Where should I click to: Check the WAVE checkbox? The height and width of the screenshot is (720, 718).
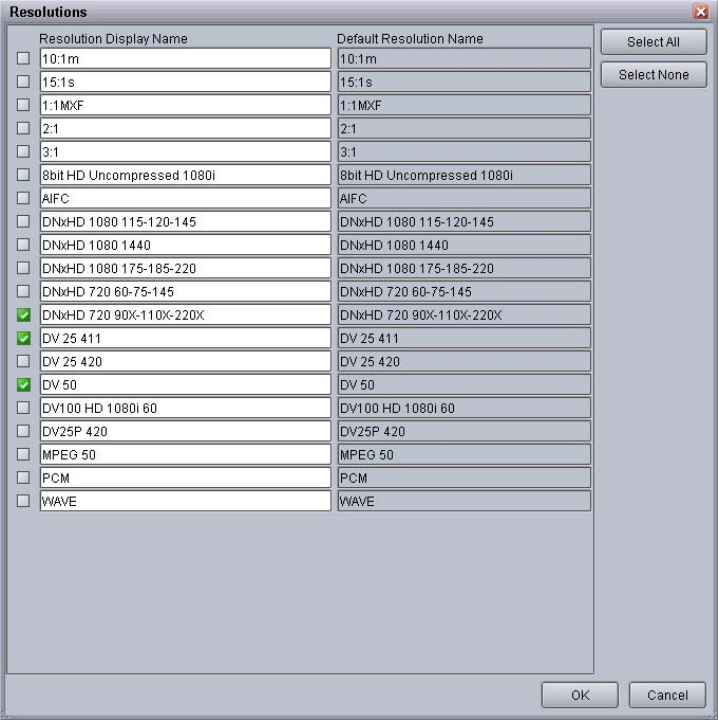coord(23,501)
